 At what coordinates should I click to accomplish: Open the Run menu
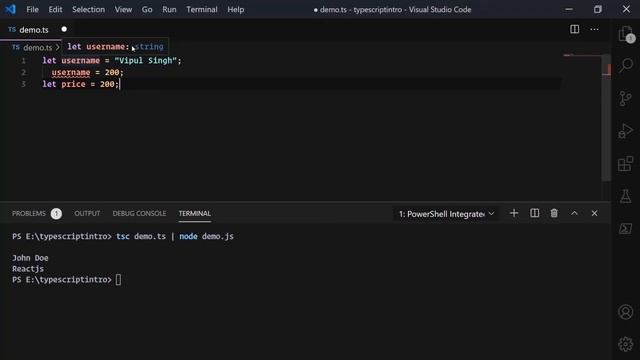[x=169, y=9]
